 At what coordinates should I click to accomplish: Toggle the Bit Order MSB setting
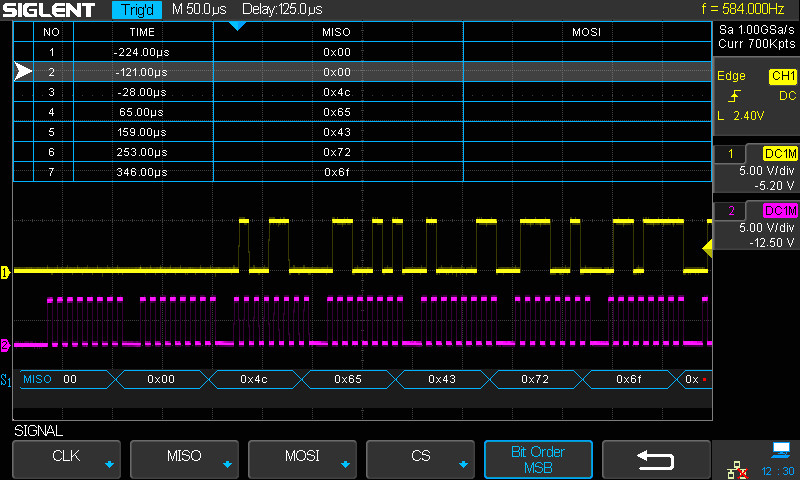(x=538, y=459)
